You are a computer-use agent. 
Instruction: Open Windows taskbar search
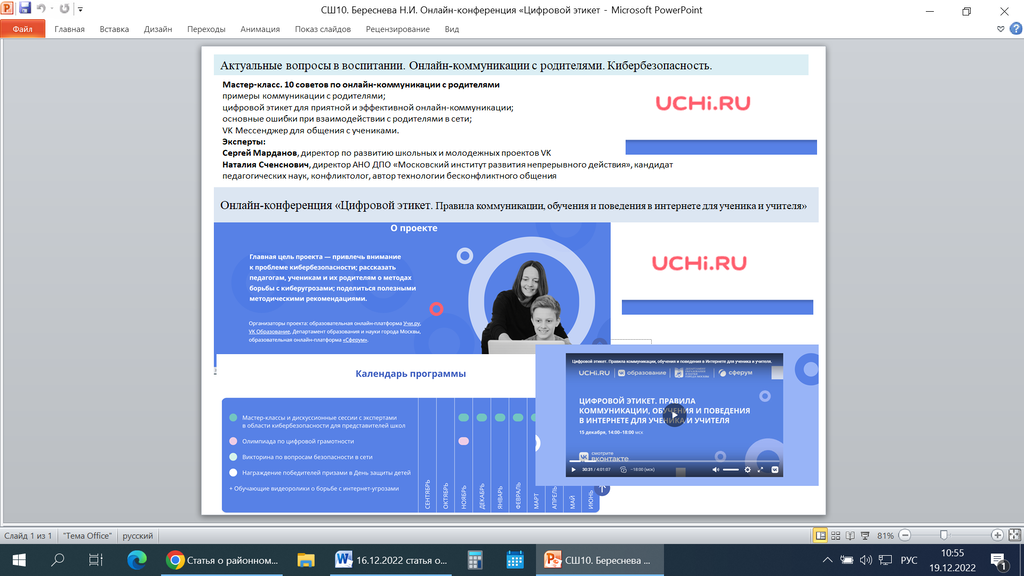coord(57,560)
